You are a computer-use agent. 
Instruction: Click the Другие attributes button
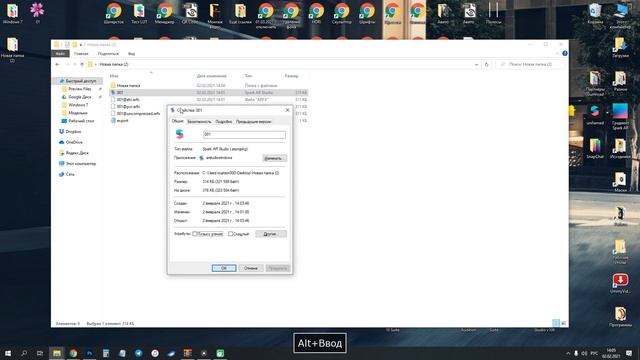271,234
